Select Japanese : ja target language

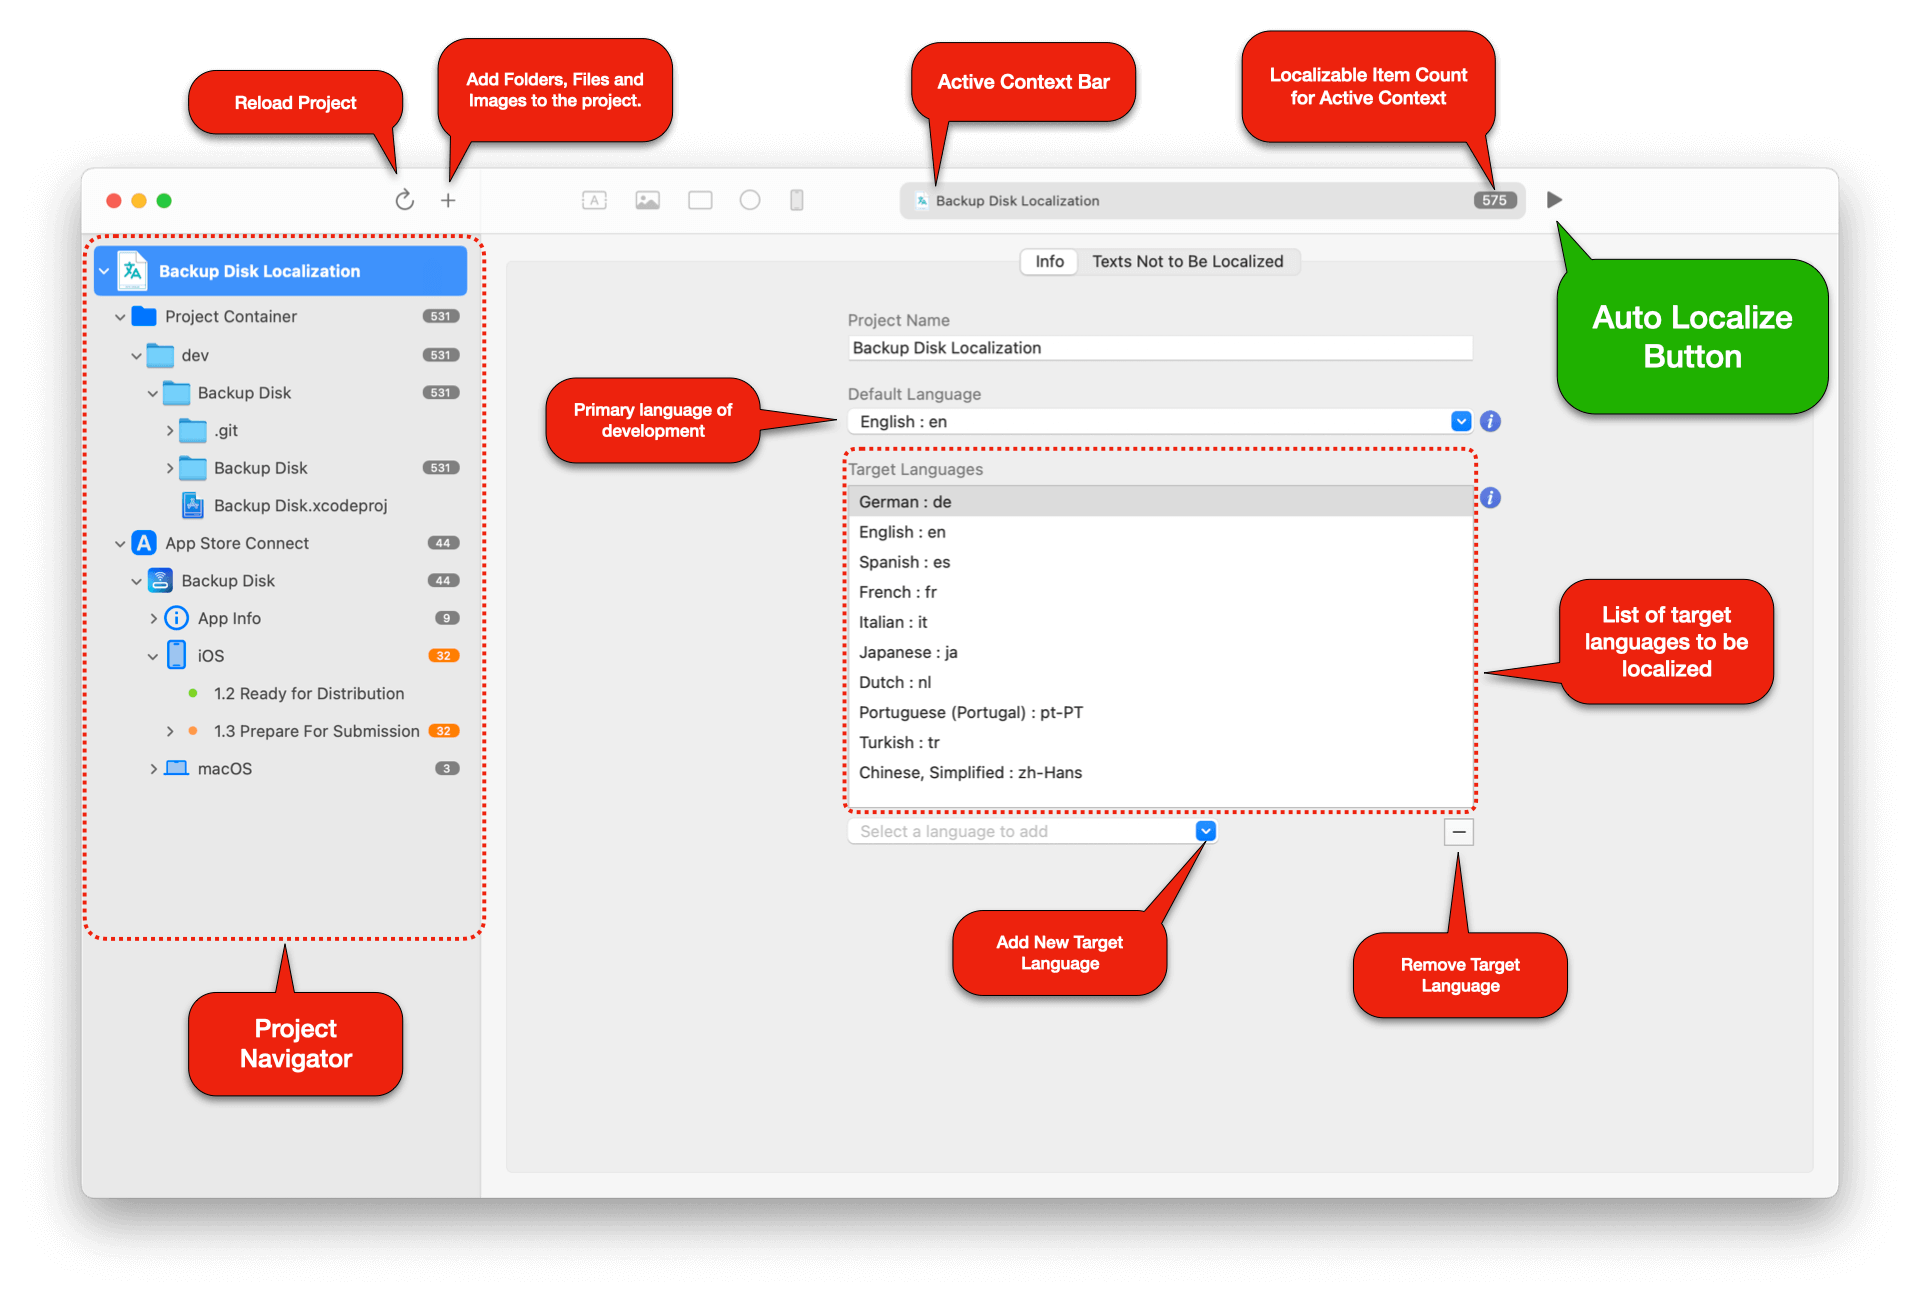tap(1160, 651)
